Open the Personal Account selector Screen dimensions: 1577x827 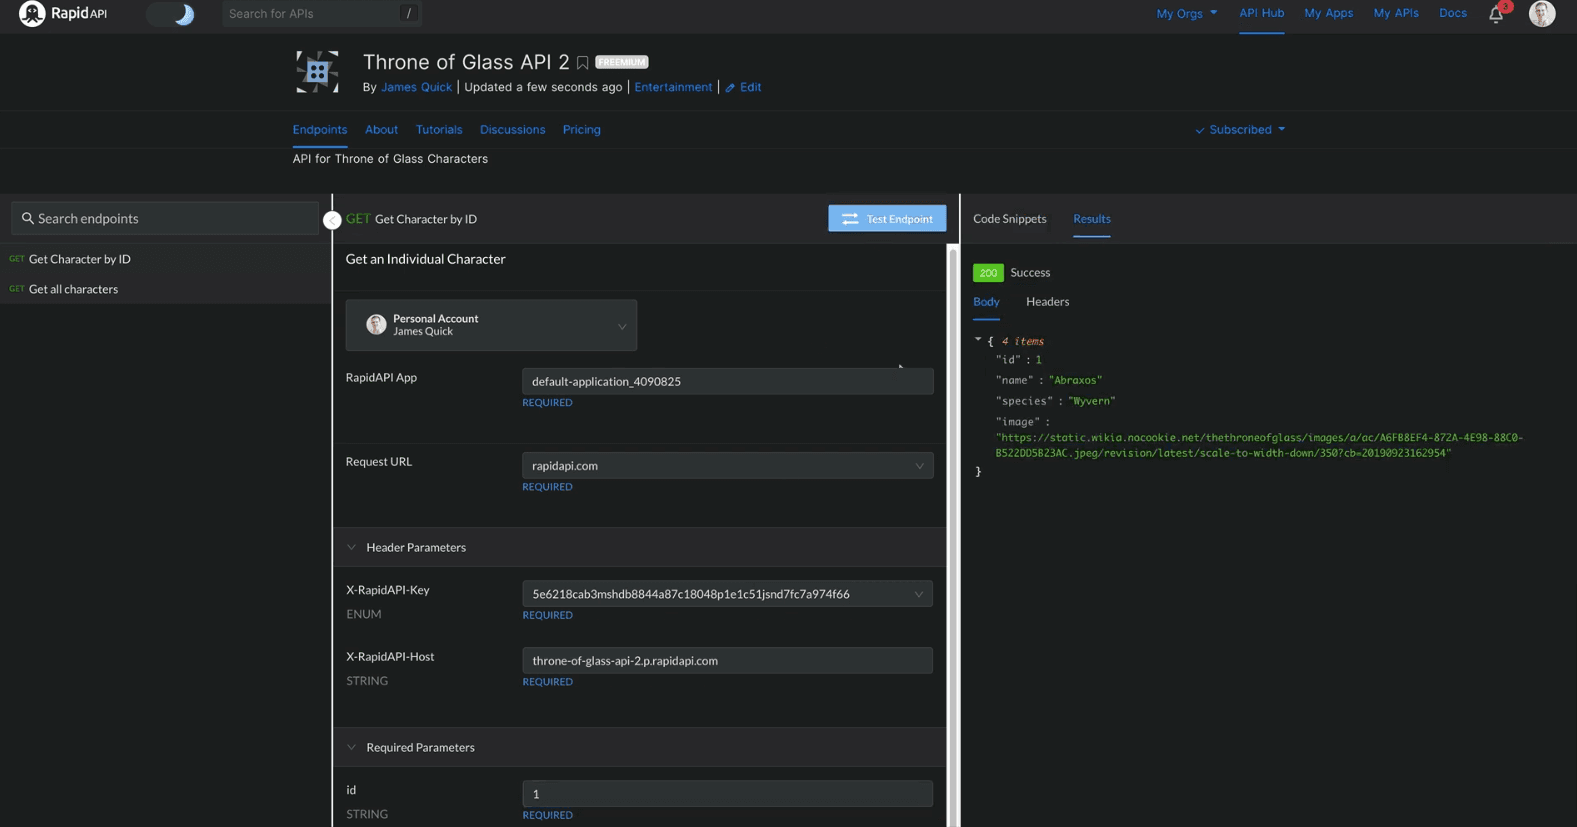(x=491, y=325)
